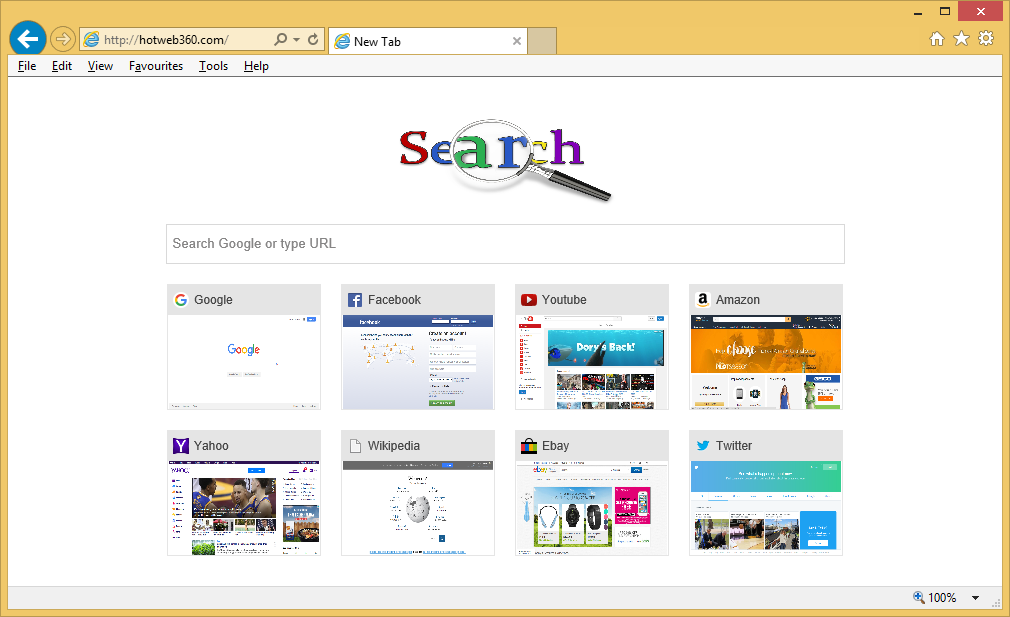This screenshot has width=1010, height=617.
Task: Minimize the browser window
Action: pyautogui.click(x=918, y=12)
